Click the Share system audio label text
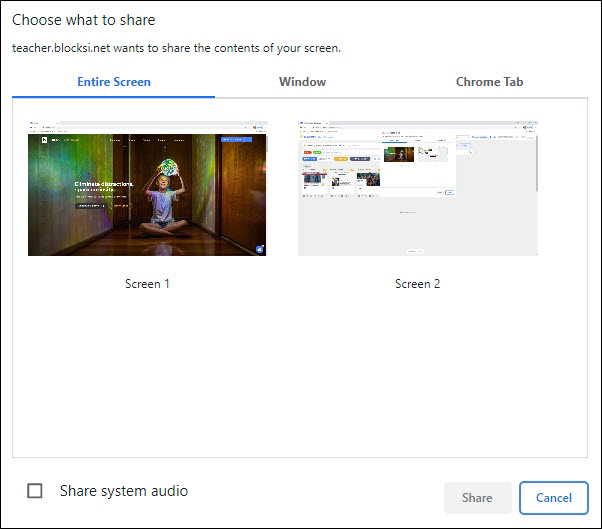Viewport: 602px width, 529px height. point(124,491)
